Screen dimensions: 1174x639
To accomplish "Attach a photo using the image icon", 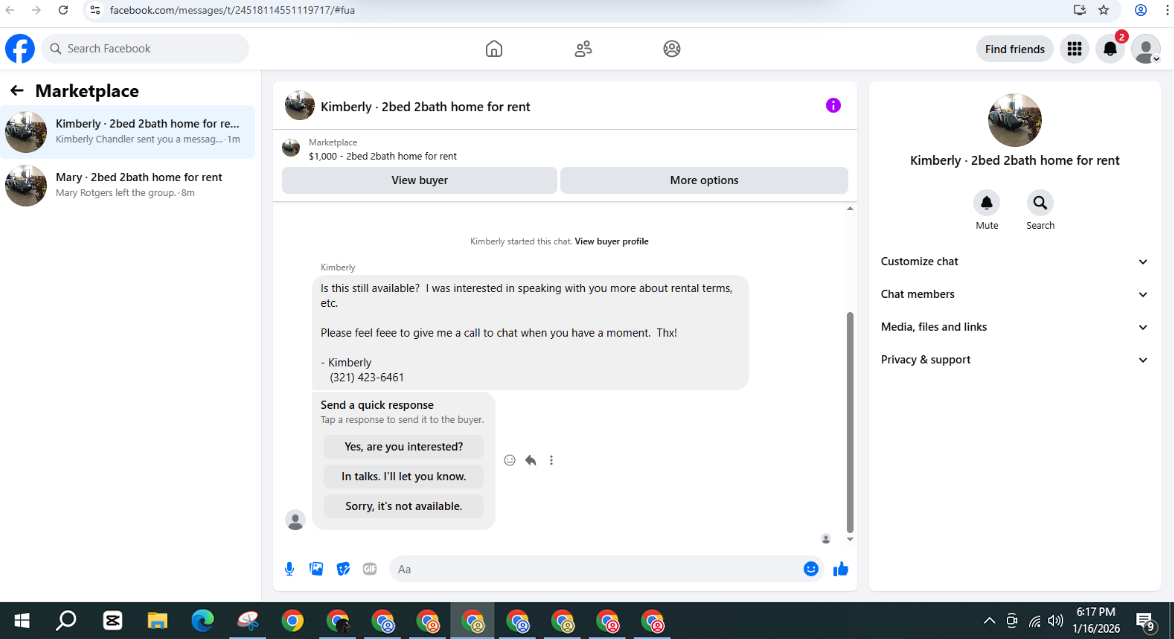I will click(317, 569).
